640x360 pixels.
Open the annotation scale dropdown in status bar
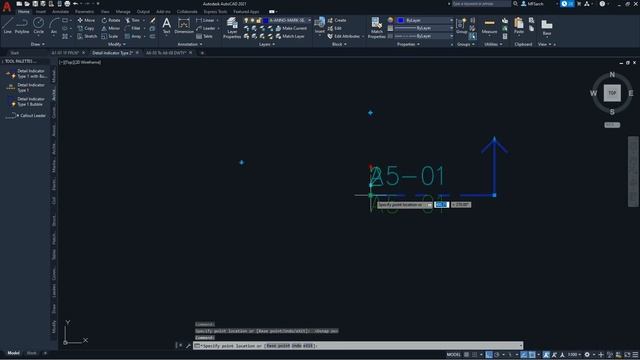574,355
